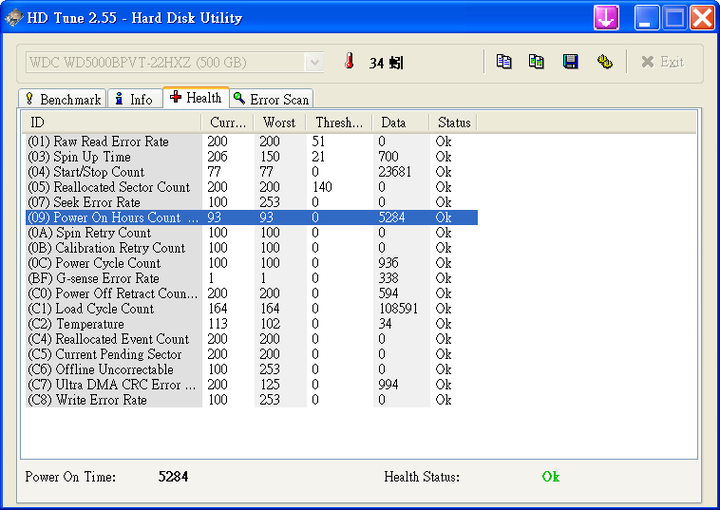
Task: Switch to the Benchmark tab
Action: [x=62, y=99]
